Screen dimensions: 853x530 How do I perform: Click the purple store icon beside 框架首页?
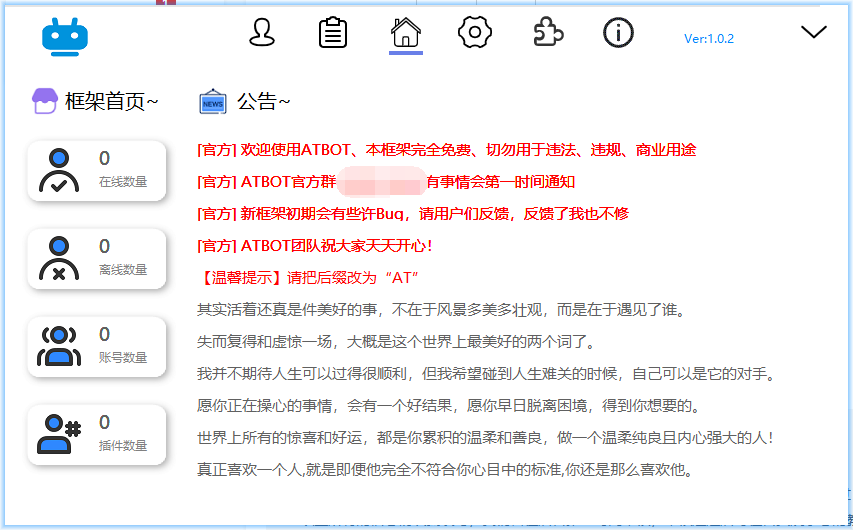pos(44,101)
